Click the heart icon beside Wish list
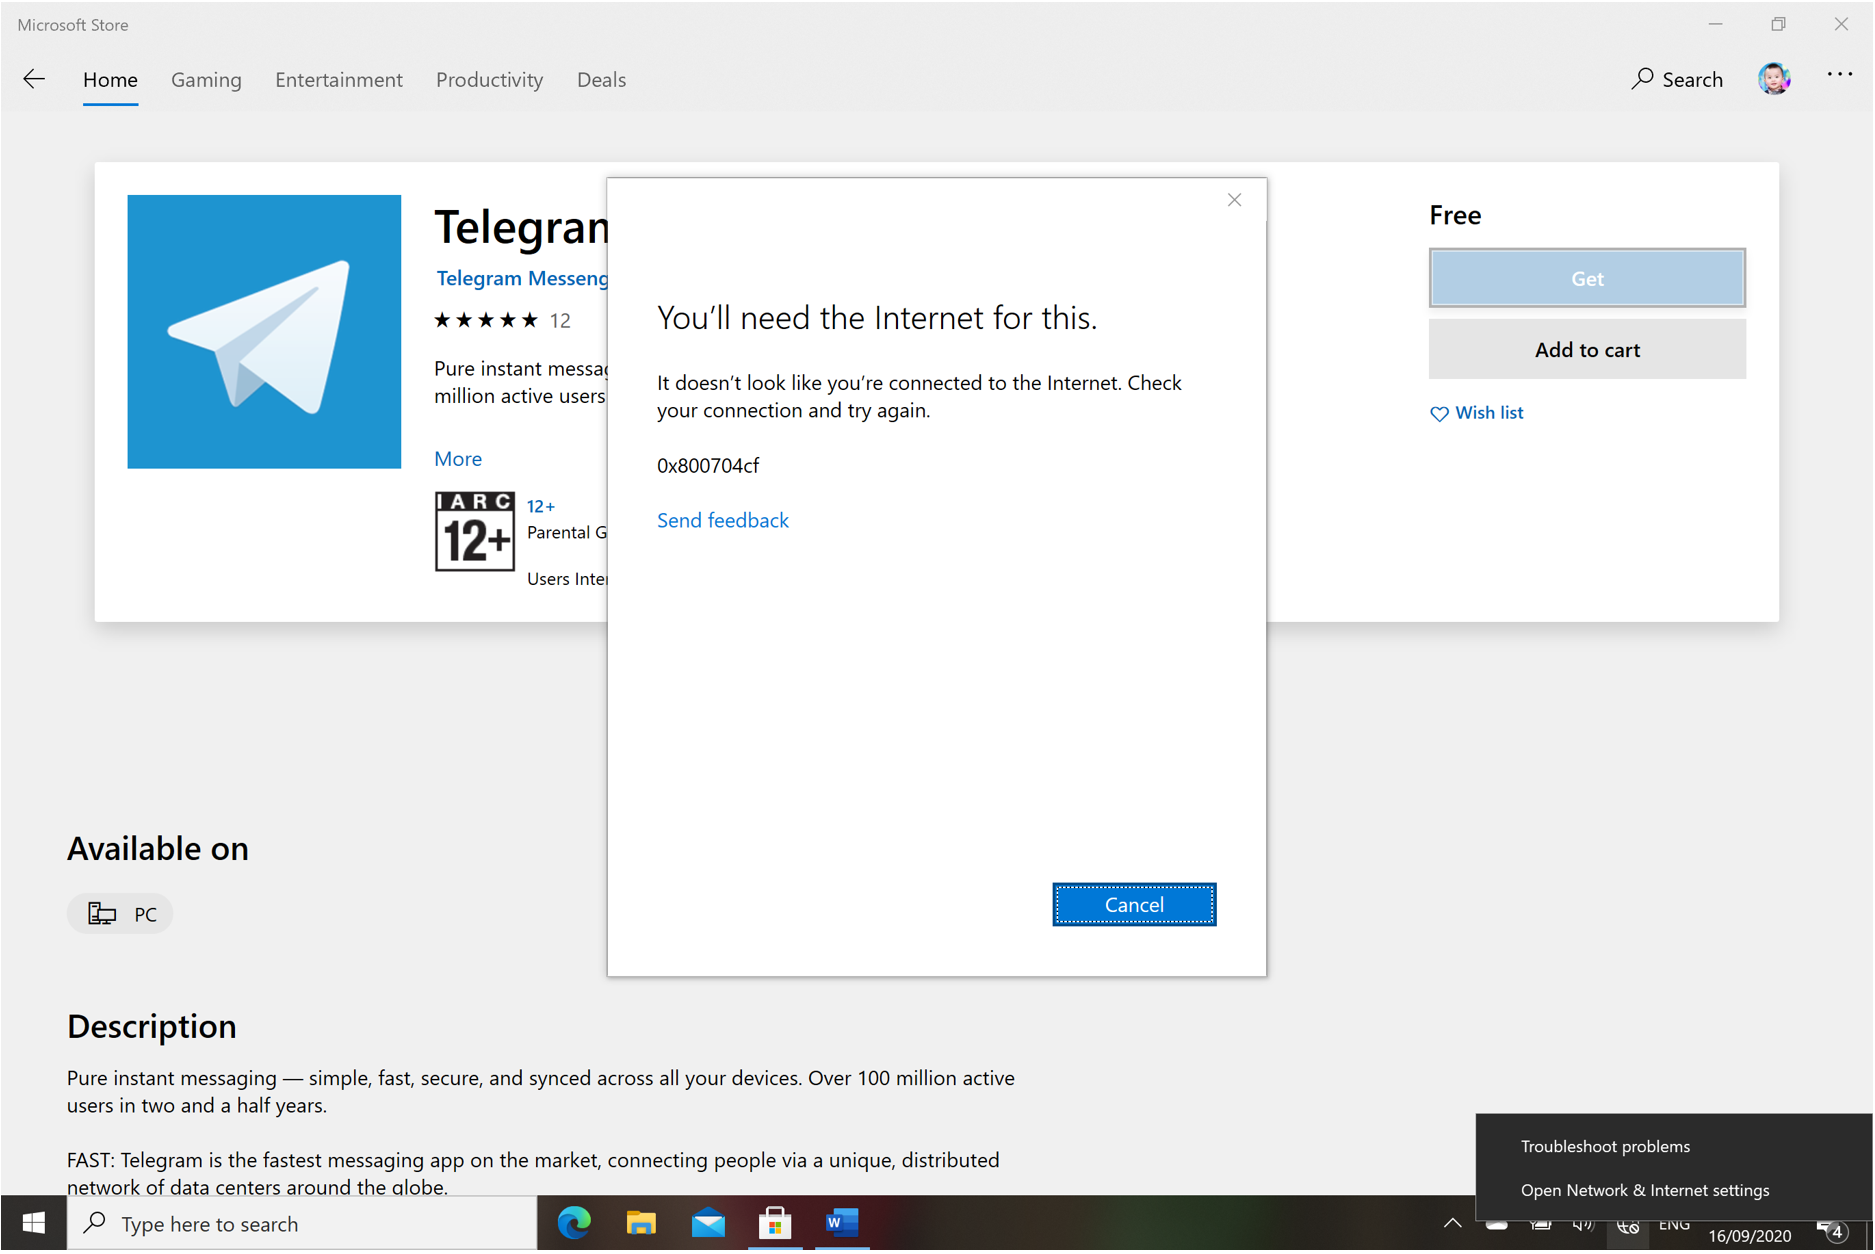The image size is (1875, 1254). point(1439,414)
